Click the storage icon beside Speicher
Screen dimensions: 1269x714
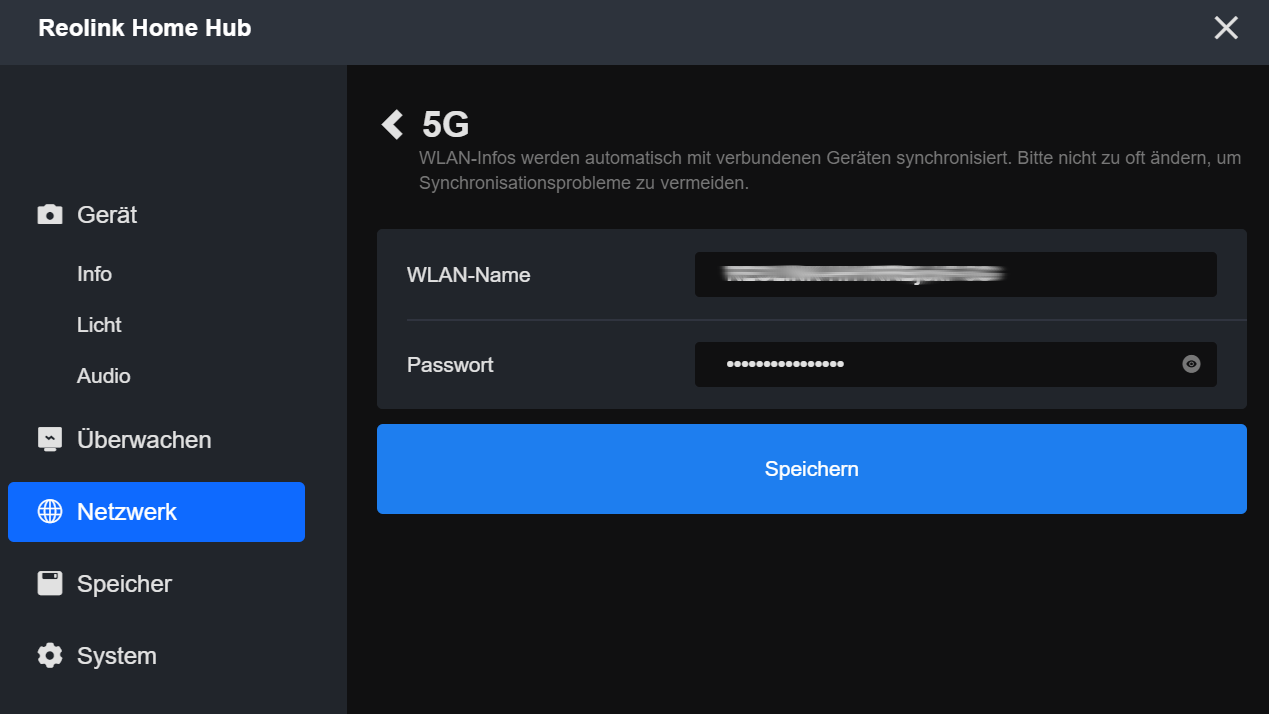point(50,584)
